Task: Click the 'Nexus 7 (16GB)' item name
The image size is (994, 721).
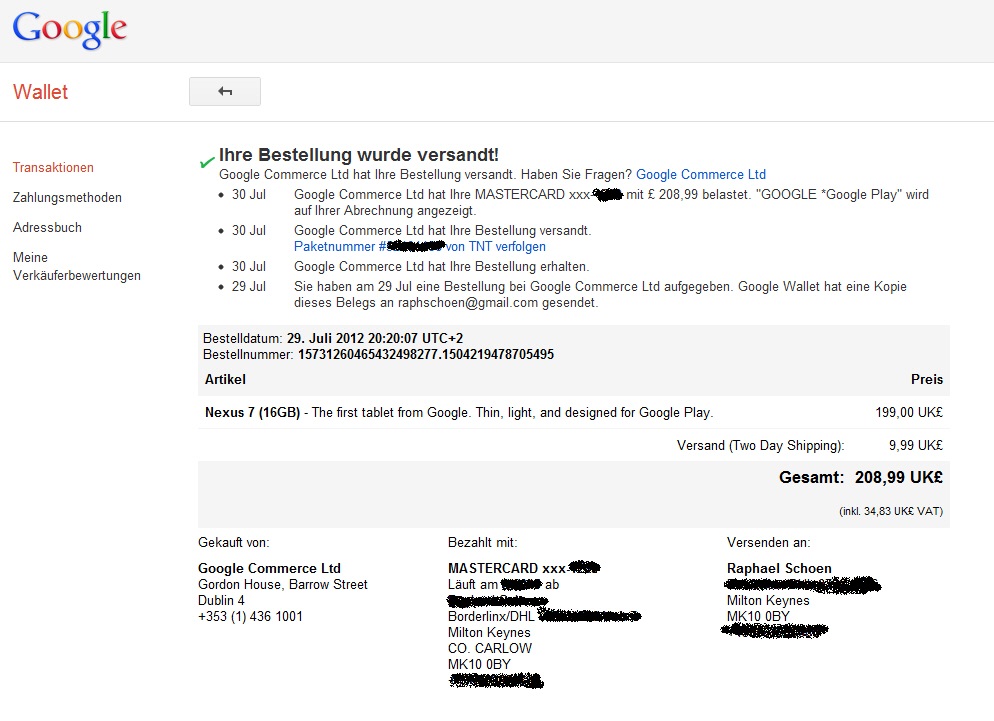Action: click(x=252, y=412)
